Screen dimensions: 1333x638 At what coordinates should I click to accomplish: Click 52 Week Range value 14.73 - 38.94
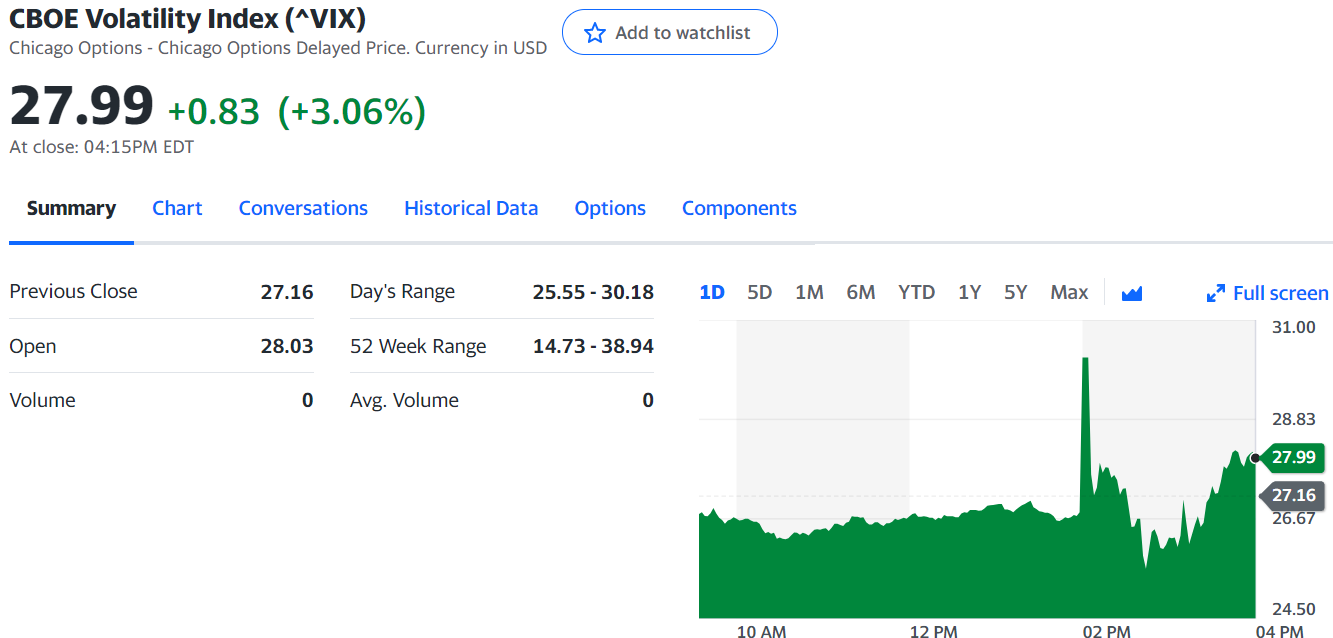[593, 346]
